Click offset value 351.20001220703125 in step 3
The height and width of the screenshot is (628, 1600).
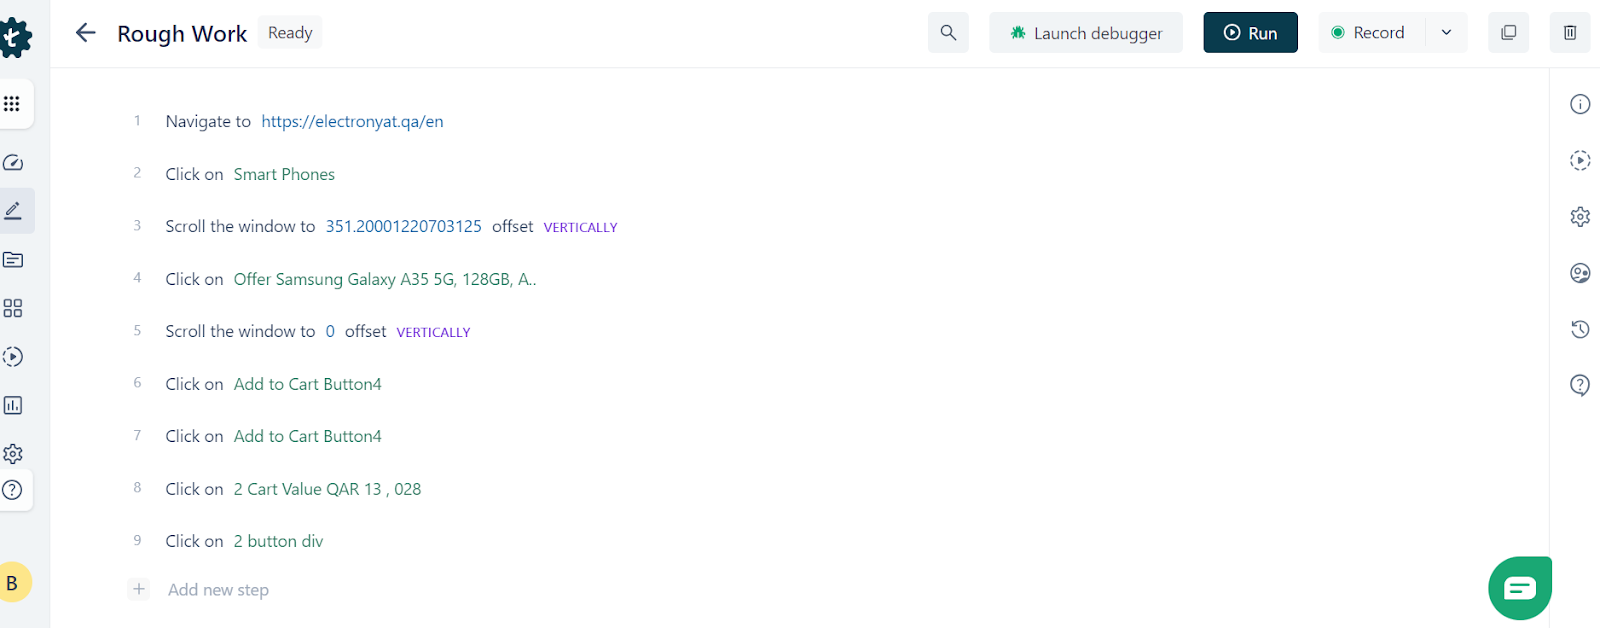click(403, 226)
